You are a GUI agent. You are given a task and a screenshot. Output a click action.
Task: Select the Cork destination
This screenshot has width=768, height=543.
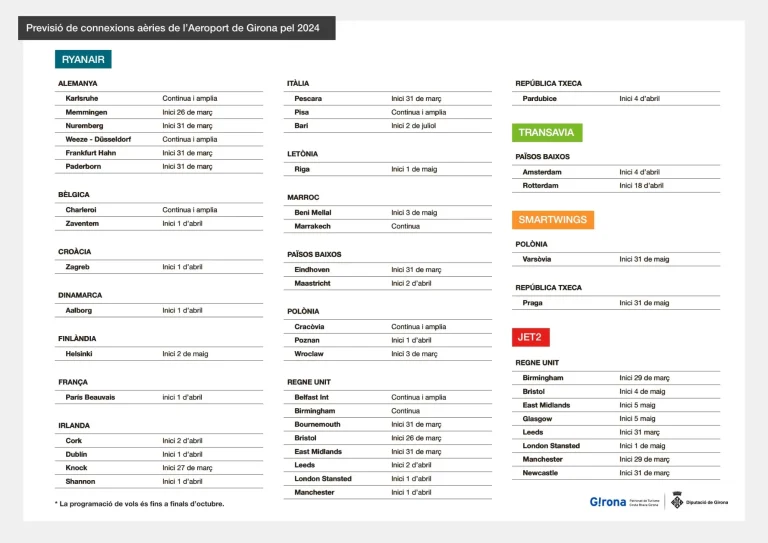(x=73, y=441)
